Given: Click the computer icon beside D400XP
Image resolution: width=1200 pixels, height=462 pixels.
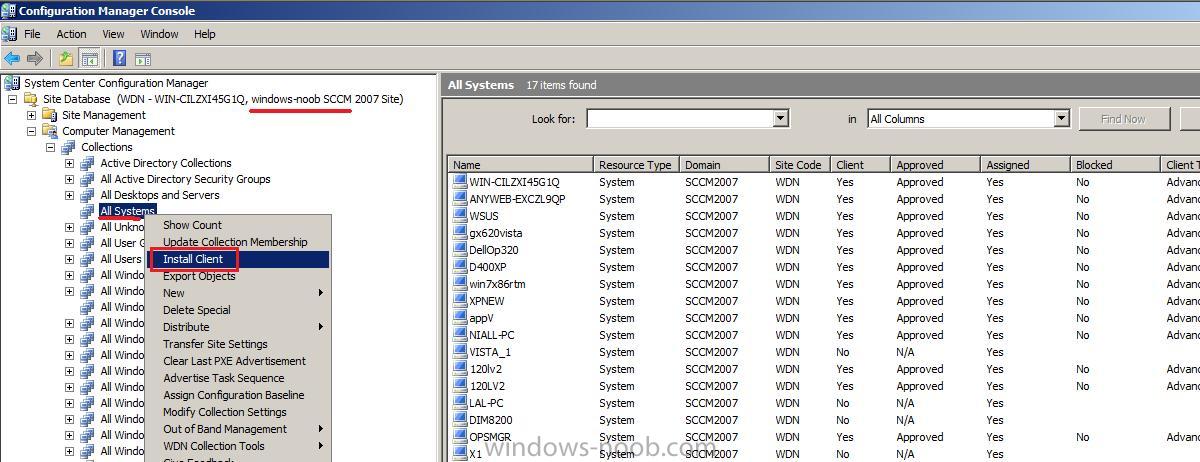Looking at the screenshot, I should coord(460,267).
